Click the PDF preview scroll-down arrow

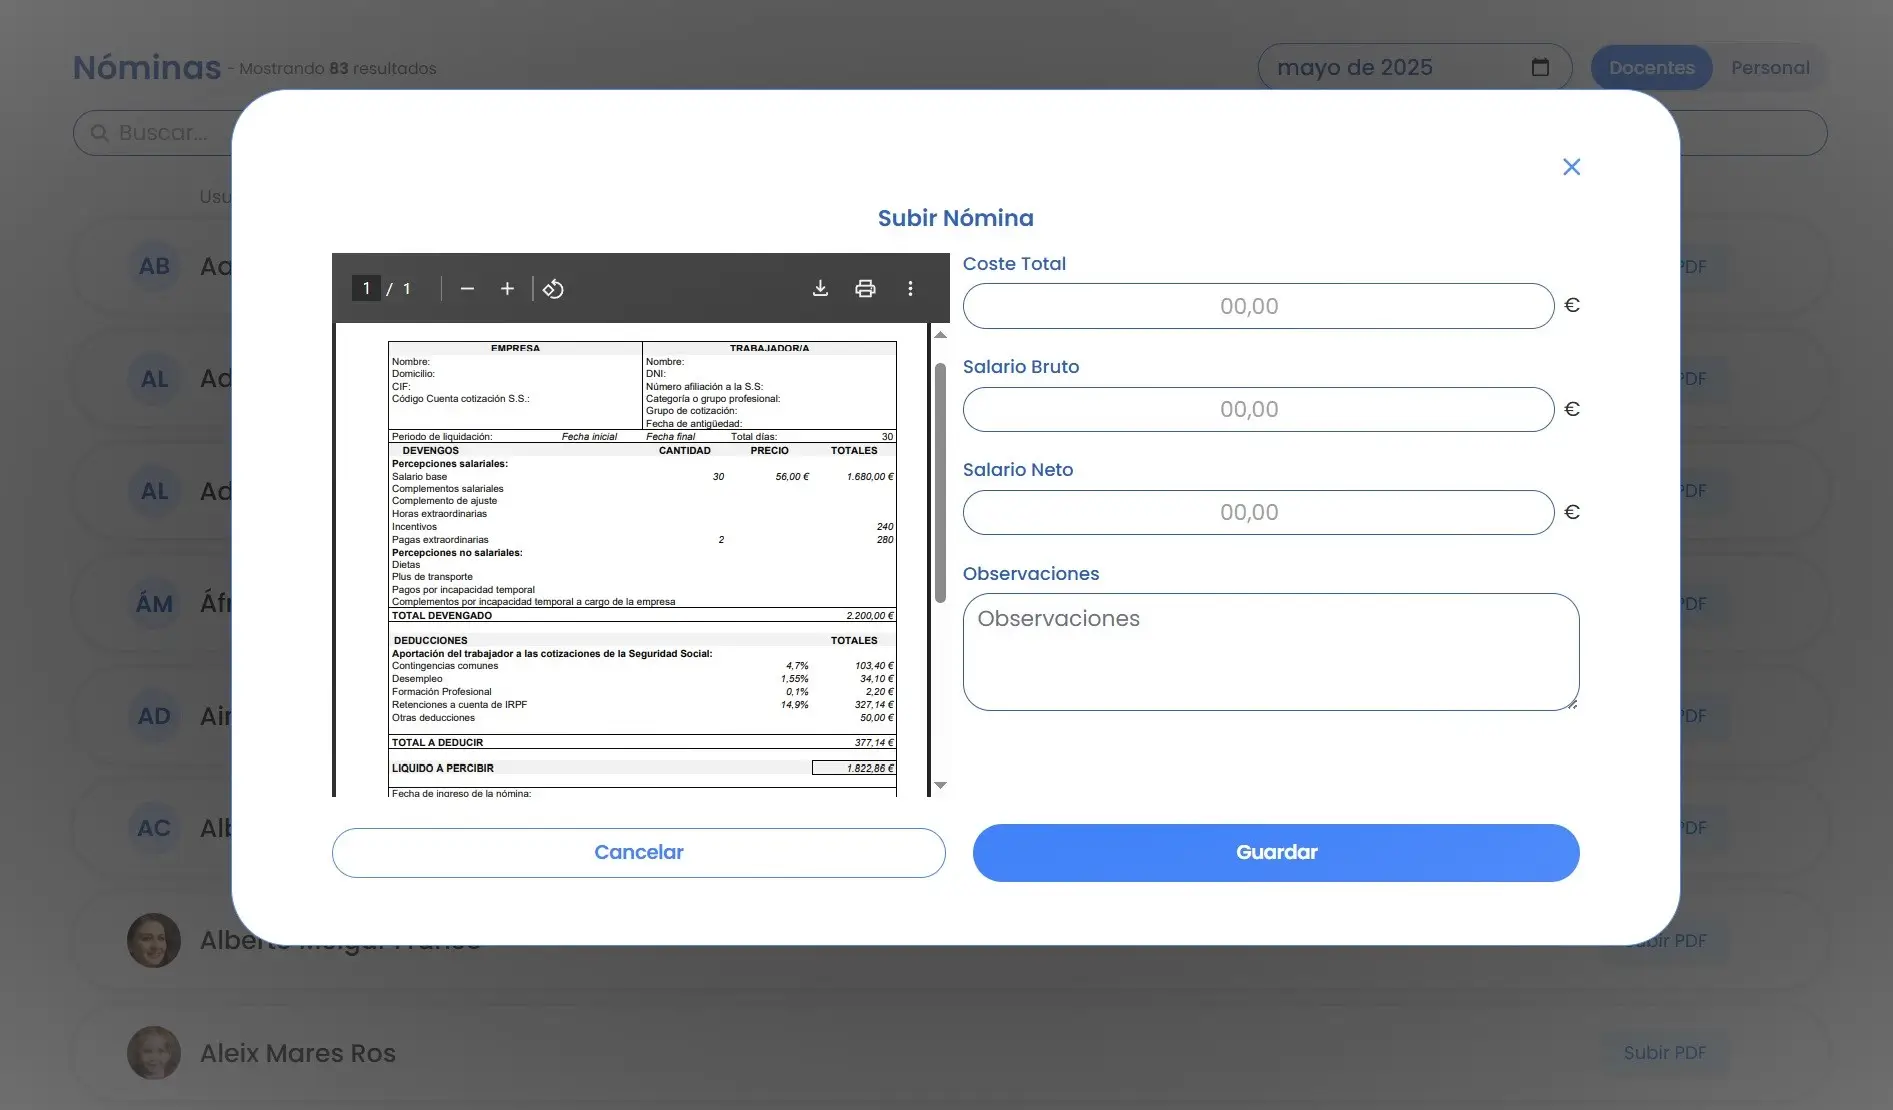point(941,786)
